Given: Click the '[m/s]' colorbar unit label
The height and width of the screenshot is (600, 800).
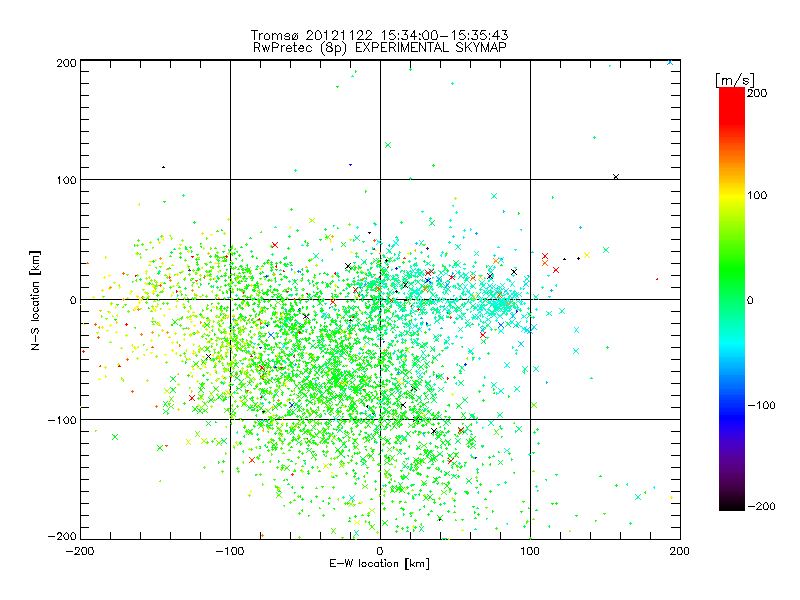Looking at the screenshot, I should pos(735,80).
